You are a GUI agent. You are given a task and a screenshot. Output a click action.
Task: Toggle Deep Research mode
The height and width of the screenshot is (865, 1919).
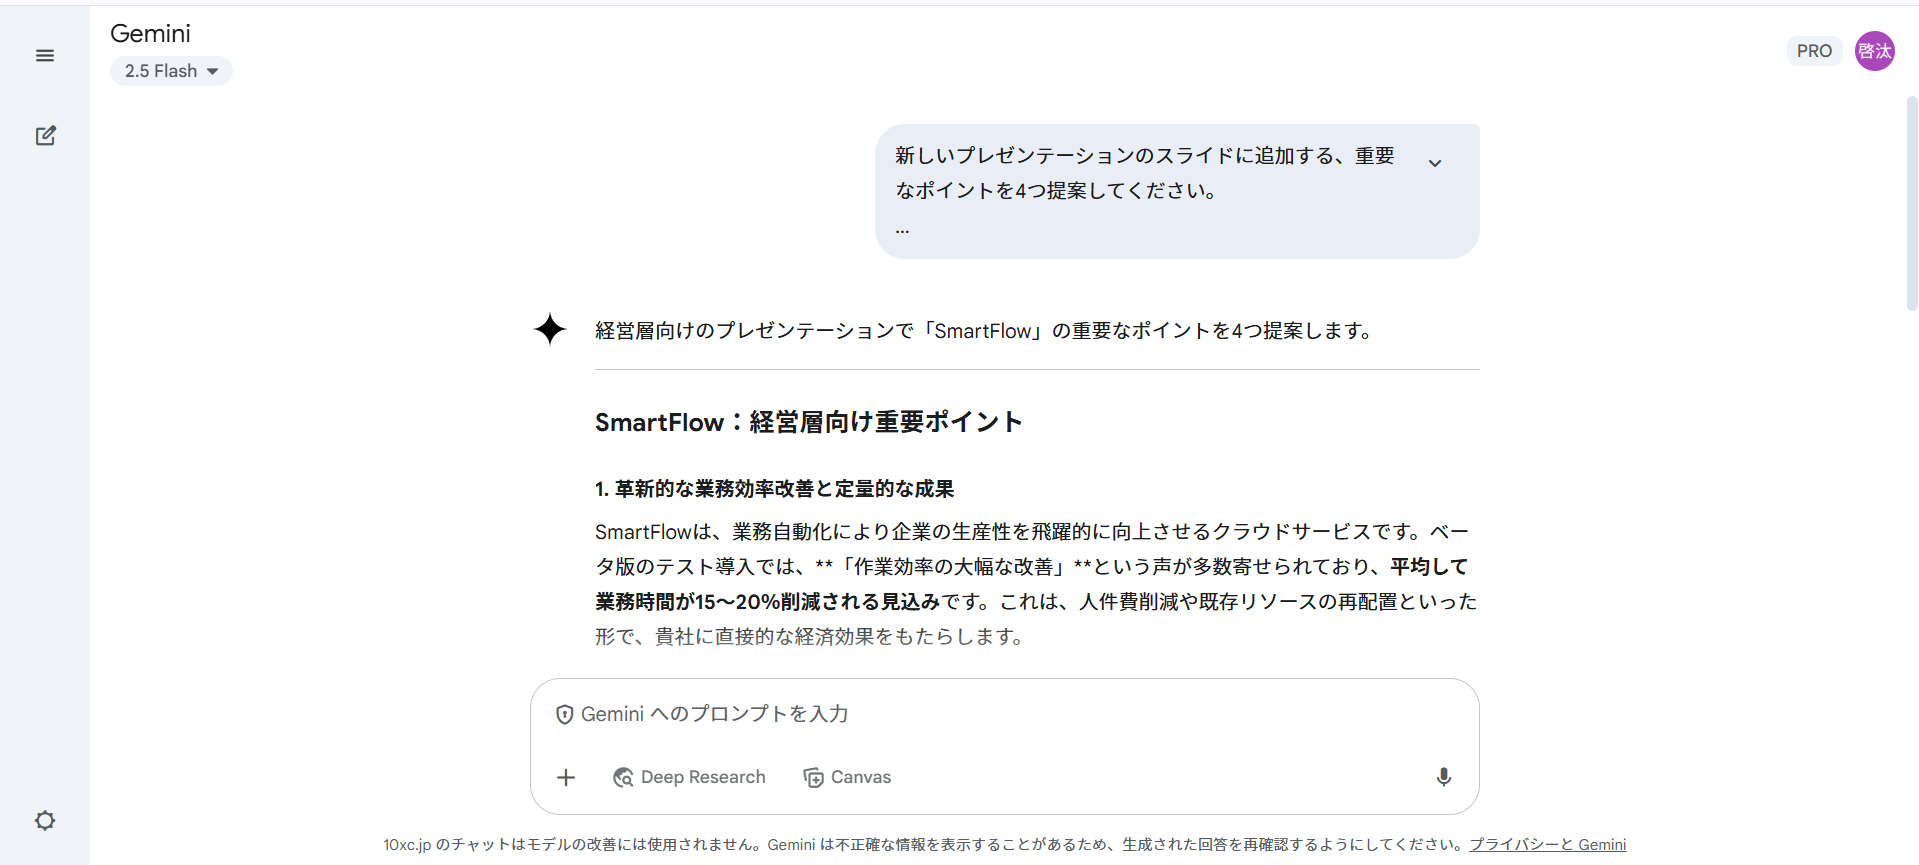(689, 777)
